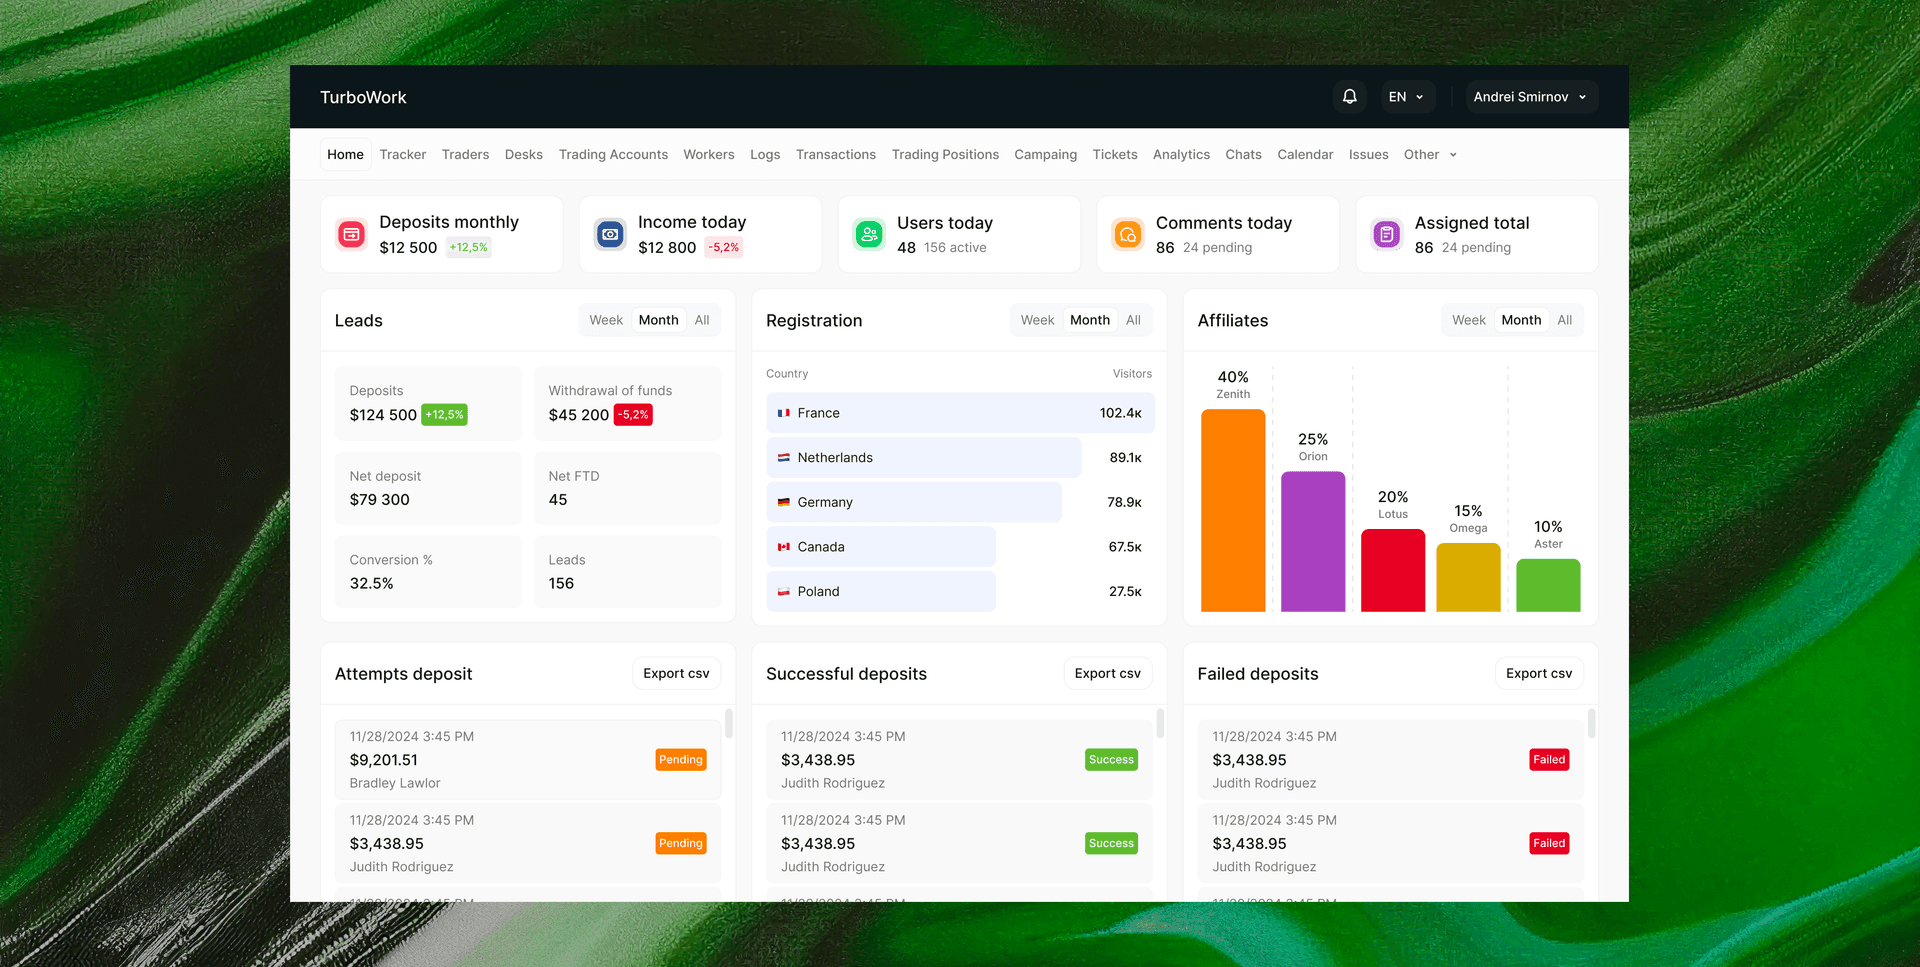Export Failed deposits as csv
This screenshot has width=1920, height=967.
click(x=1538, y=674)
